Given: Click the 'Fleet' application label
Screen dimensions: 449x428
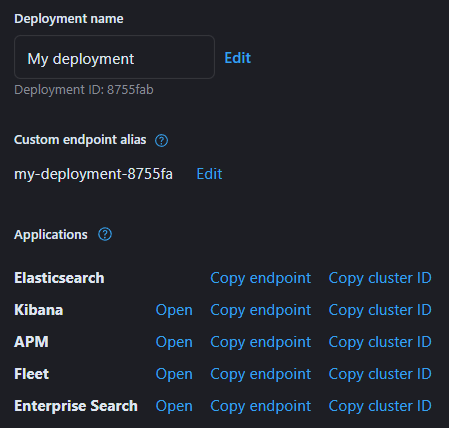Looking at the screenshot, I should (x=32, y=374).
